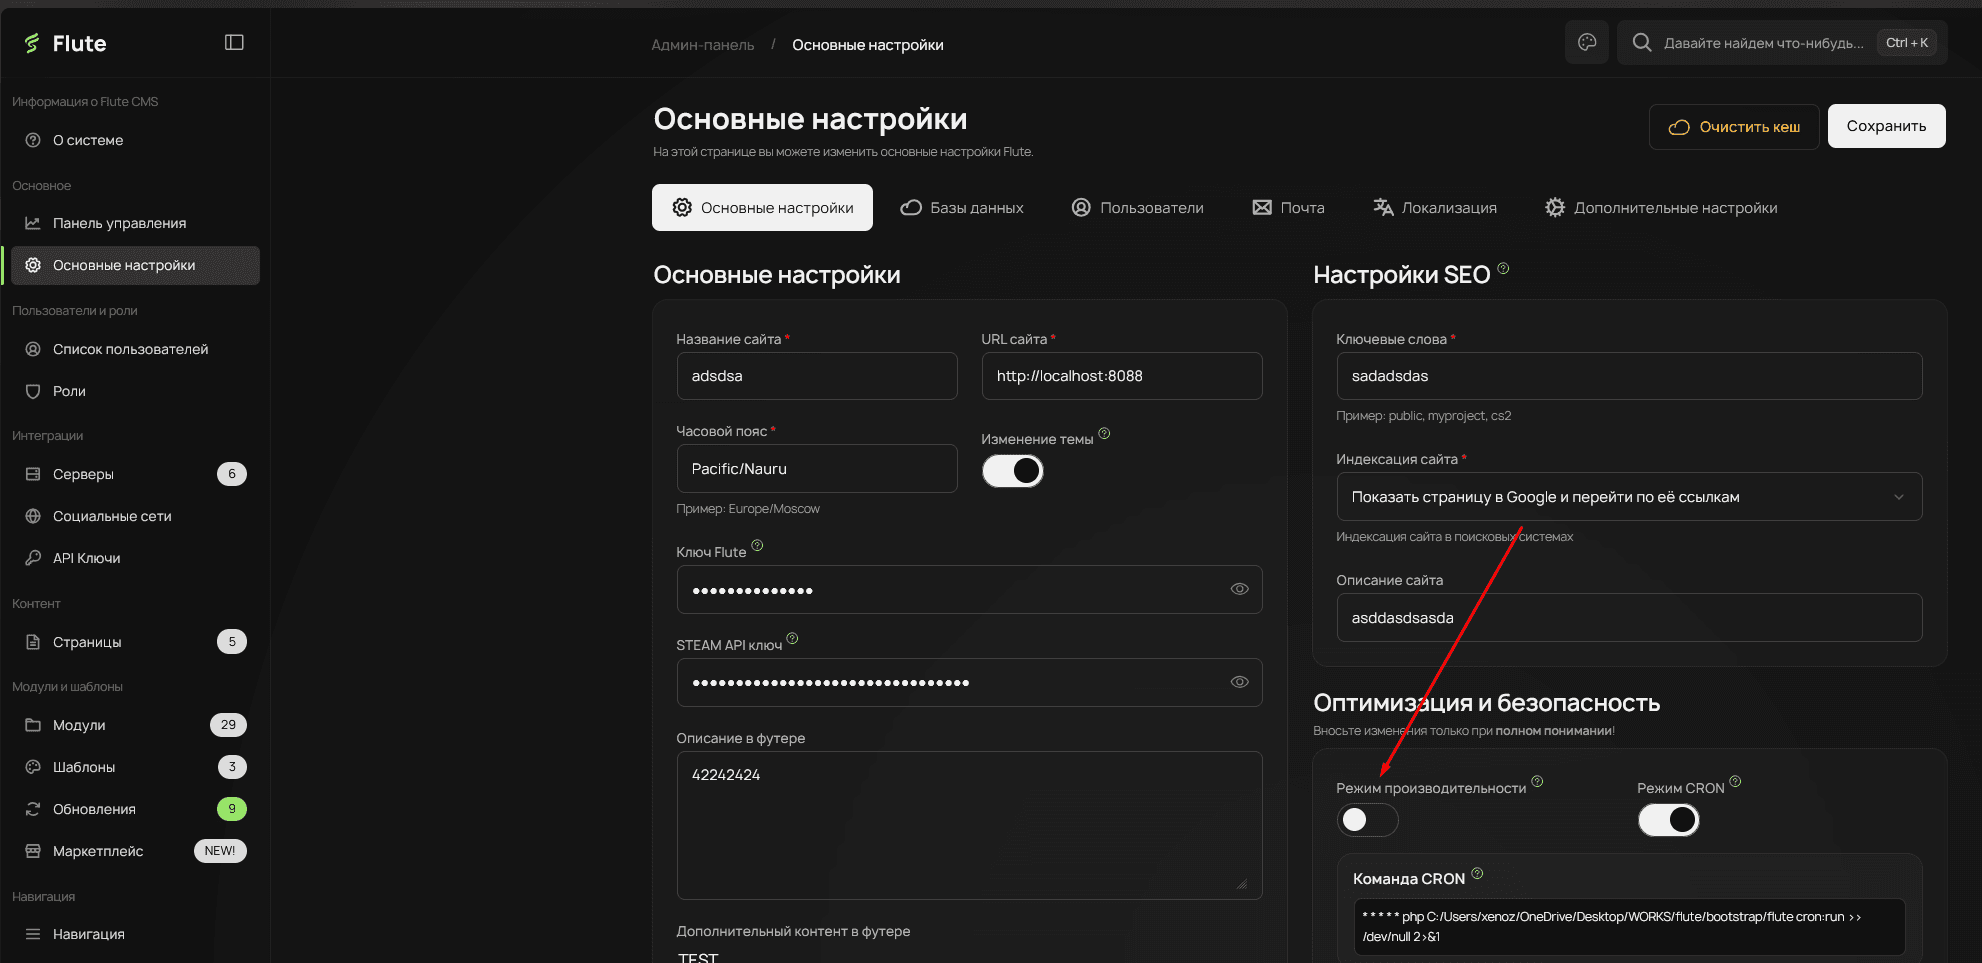The width and height of the screenshot is (1982, 963).
Task: Click the help icon beside Изменение темы
Action: pos(1104,433)
